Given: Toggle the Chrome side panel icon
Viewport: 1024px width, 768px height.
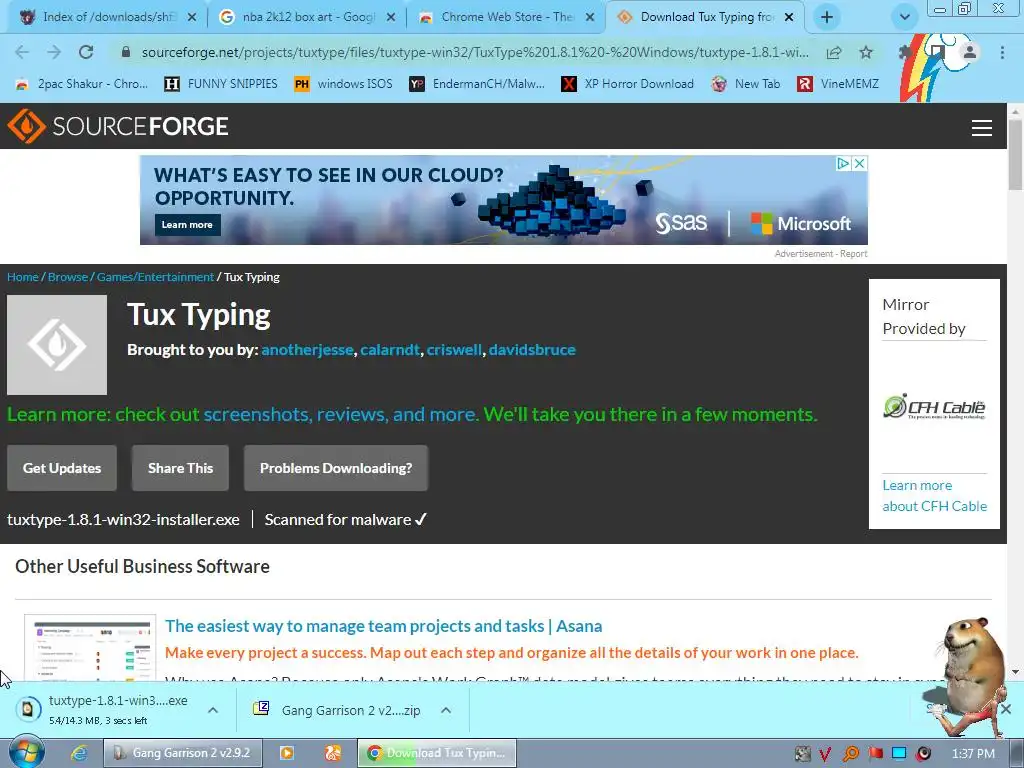Looking at the screenshot, I should pos(938,52).
